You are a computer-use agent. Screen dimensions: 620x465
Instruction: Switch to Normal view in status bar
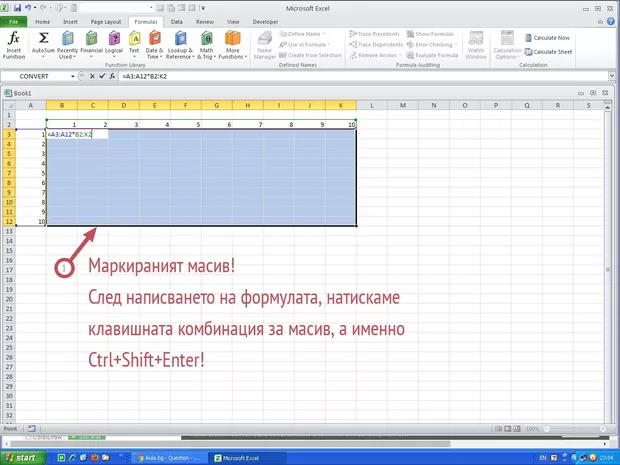499,429
